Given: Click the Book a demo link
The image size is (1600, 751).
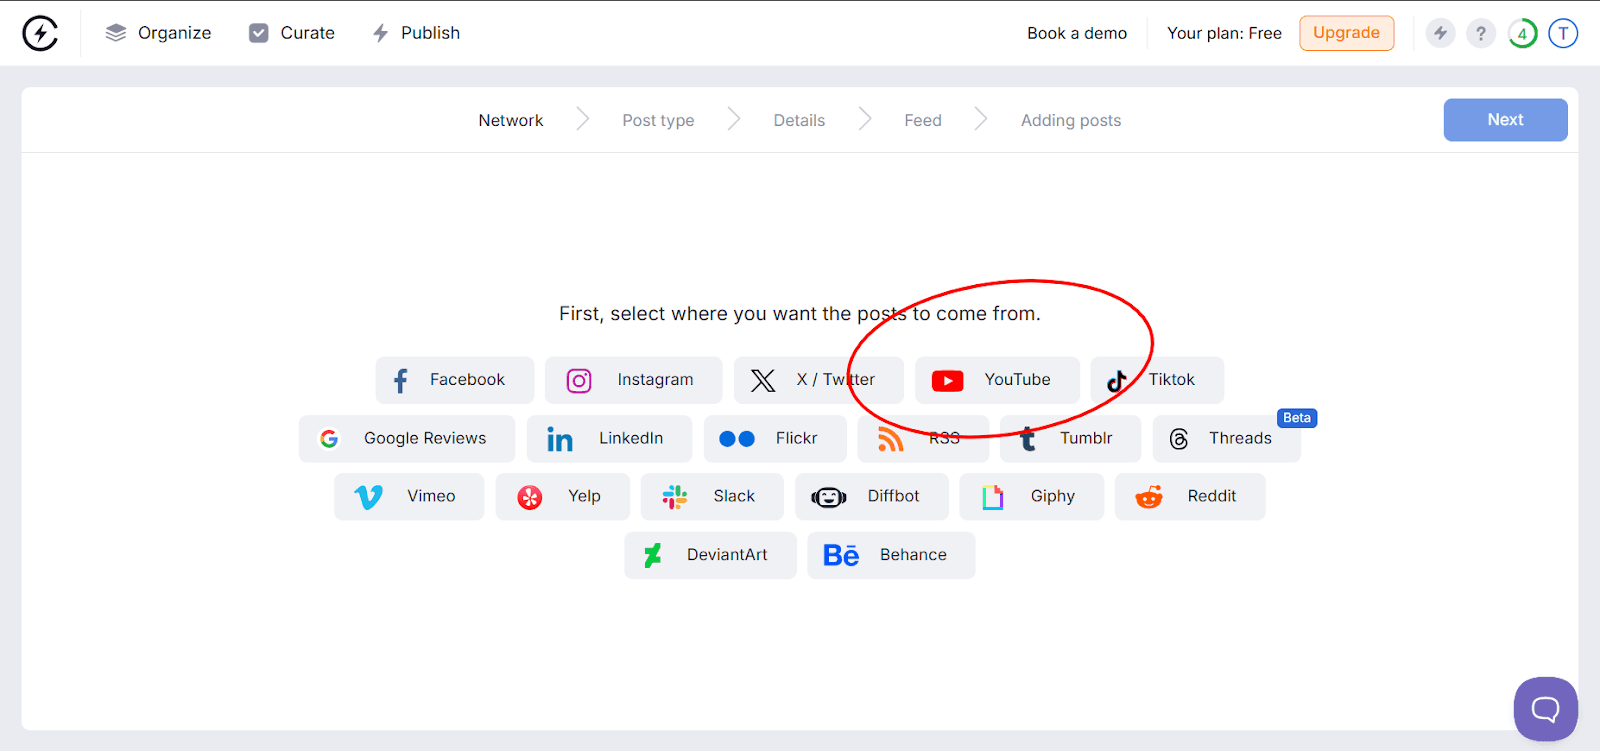Looking at the screenshot, I should (x=1077, y=33).
